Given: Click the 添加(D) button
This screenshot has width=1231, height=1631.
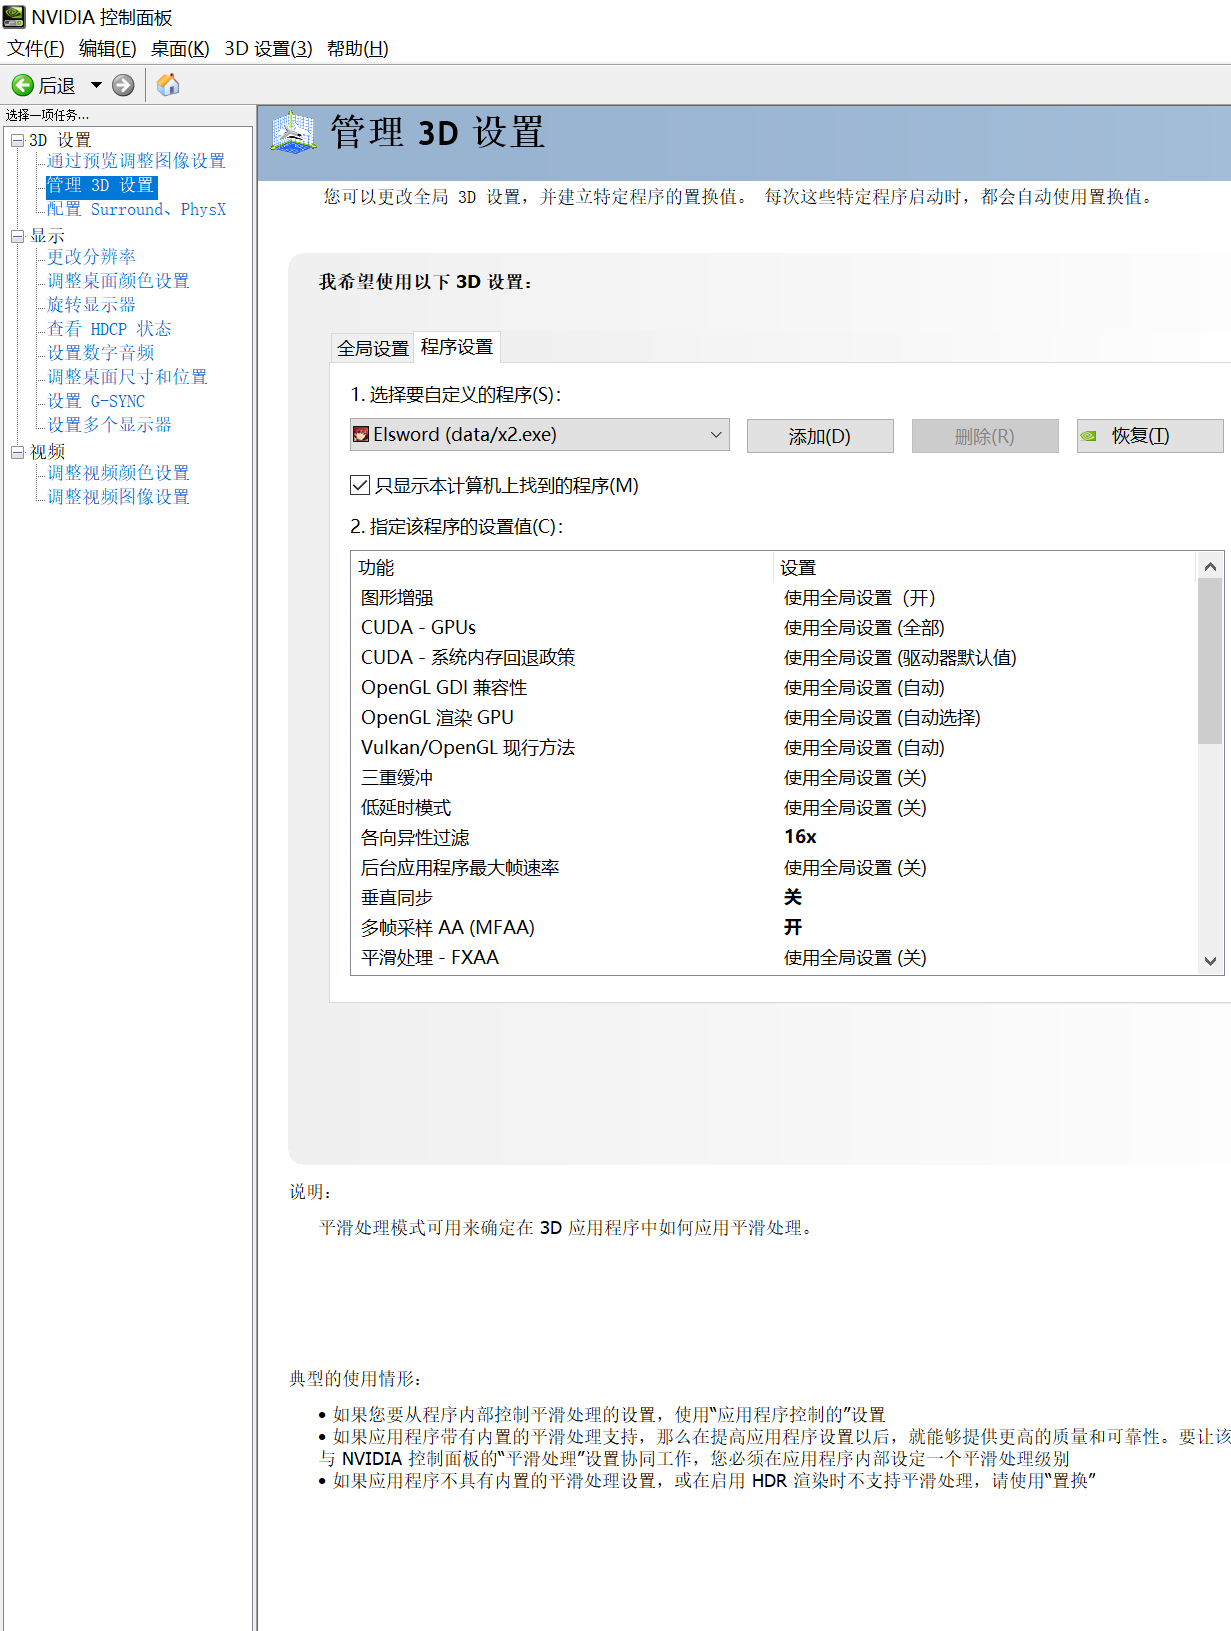Looking at the screenshot, I should [x=820, y=436].
